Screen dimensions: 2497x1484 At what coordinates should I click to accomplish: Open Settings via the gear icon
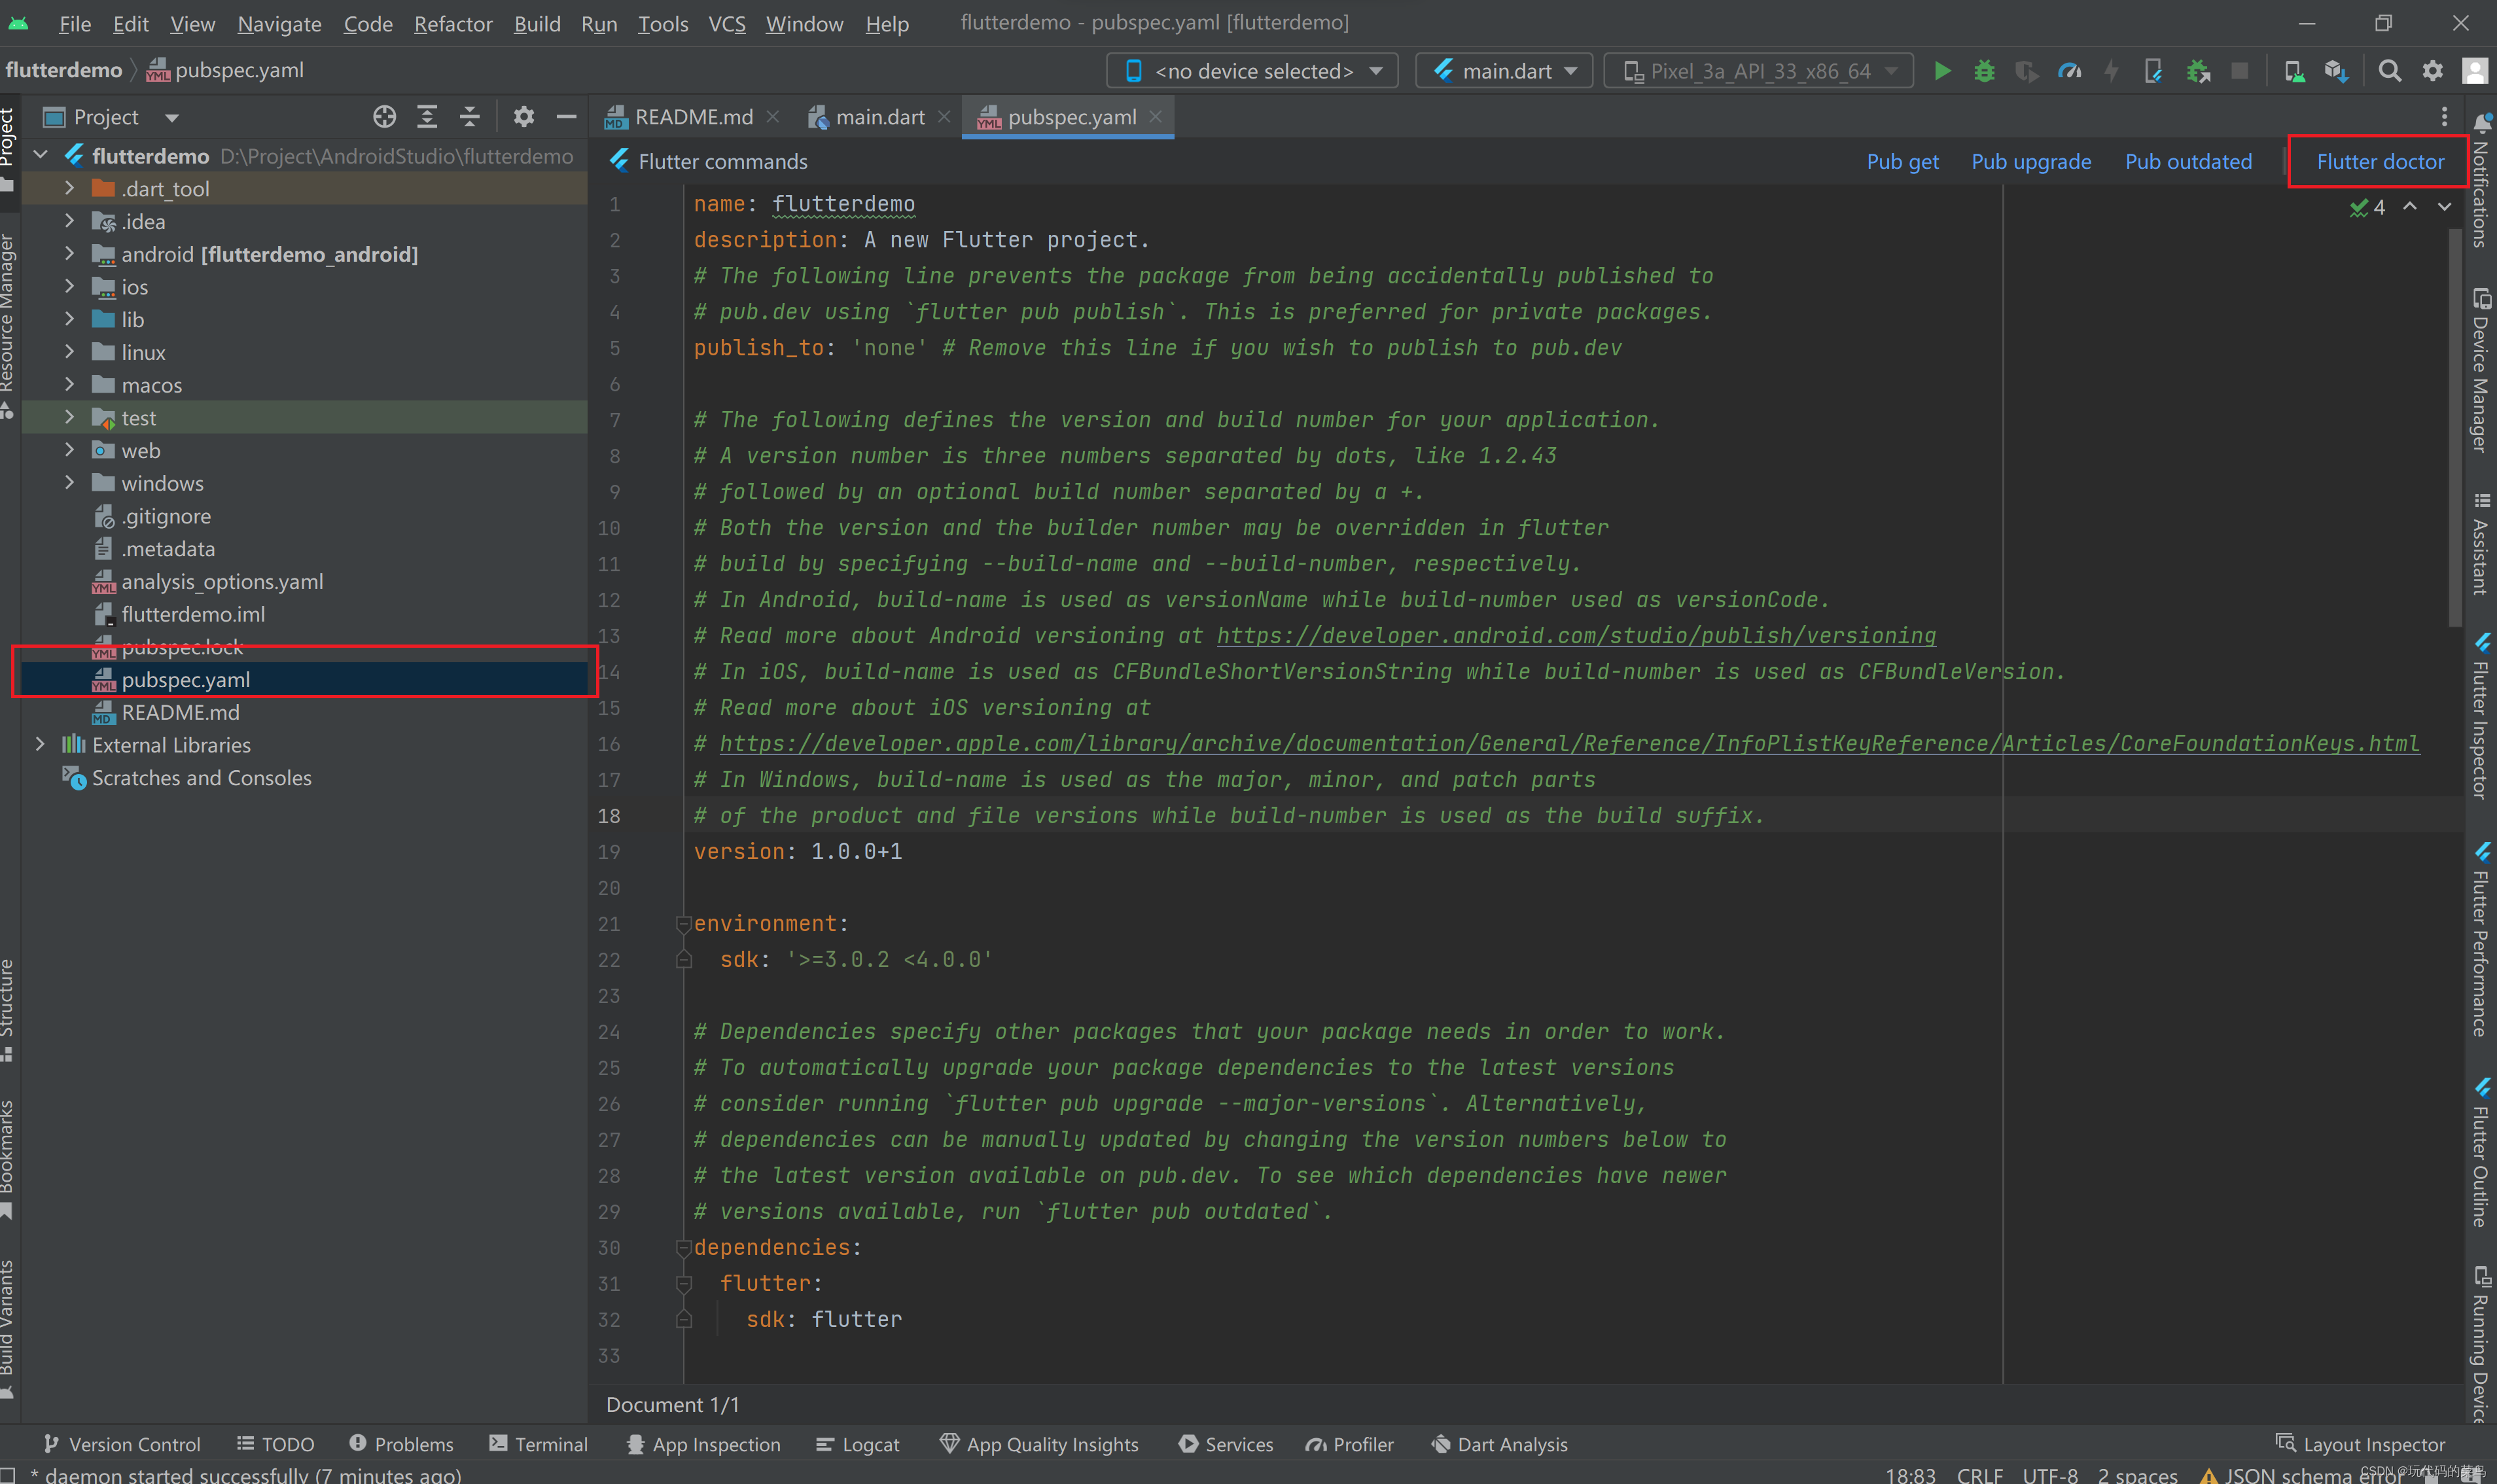[2433, 70]
